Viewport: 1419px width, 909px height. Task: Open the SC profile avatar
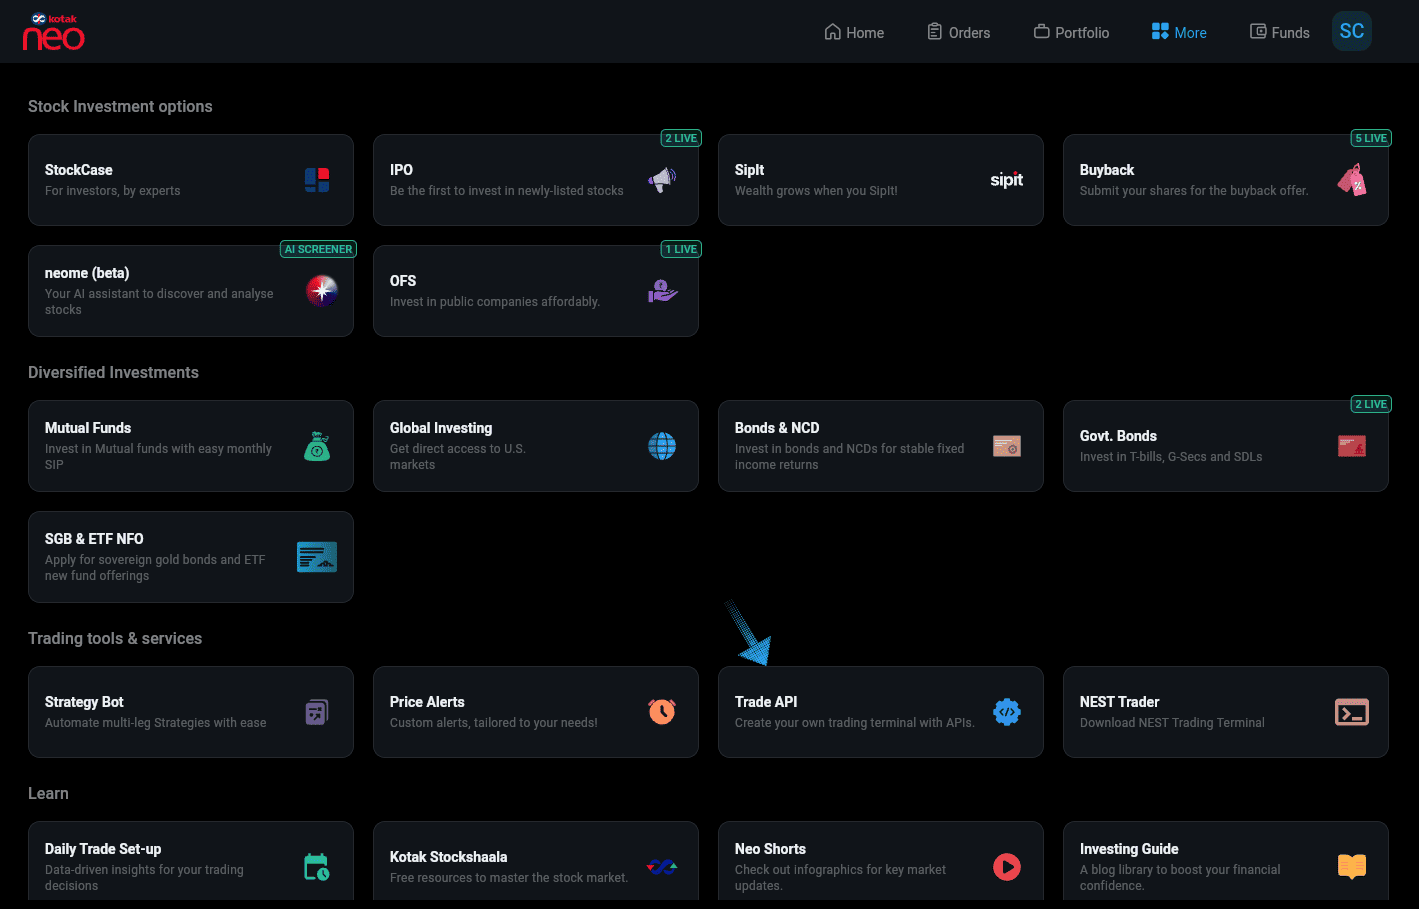pos(1351,31)
